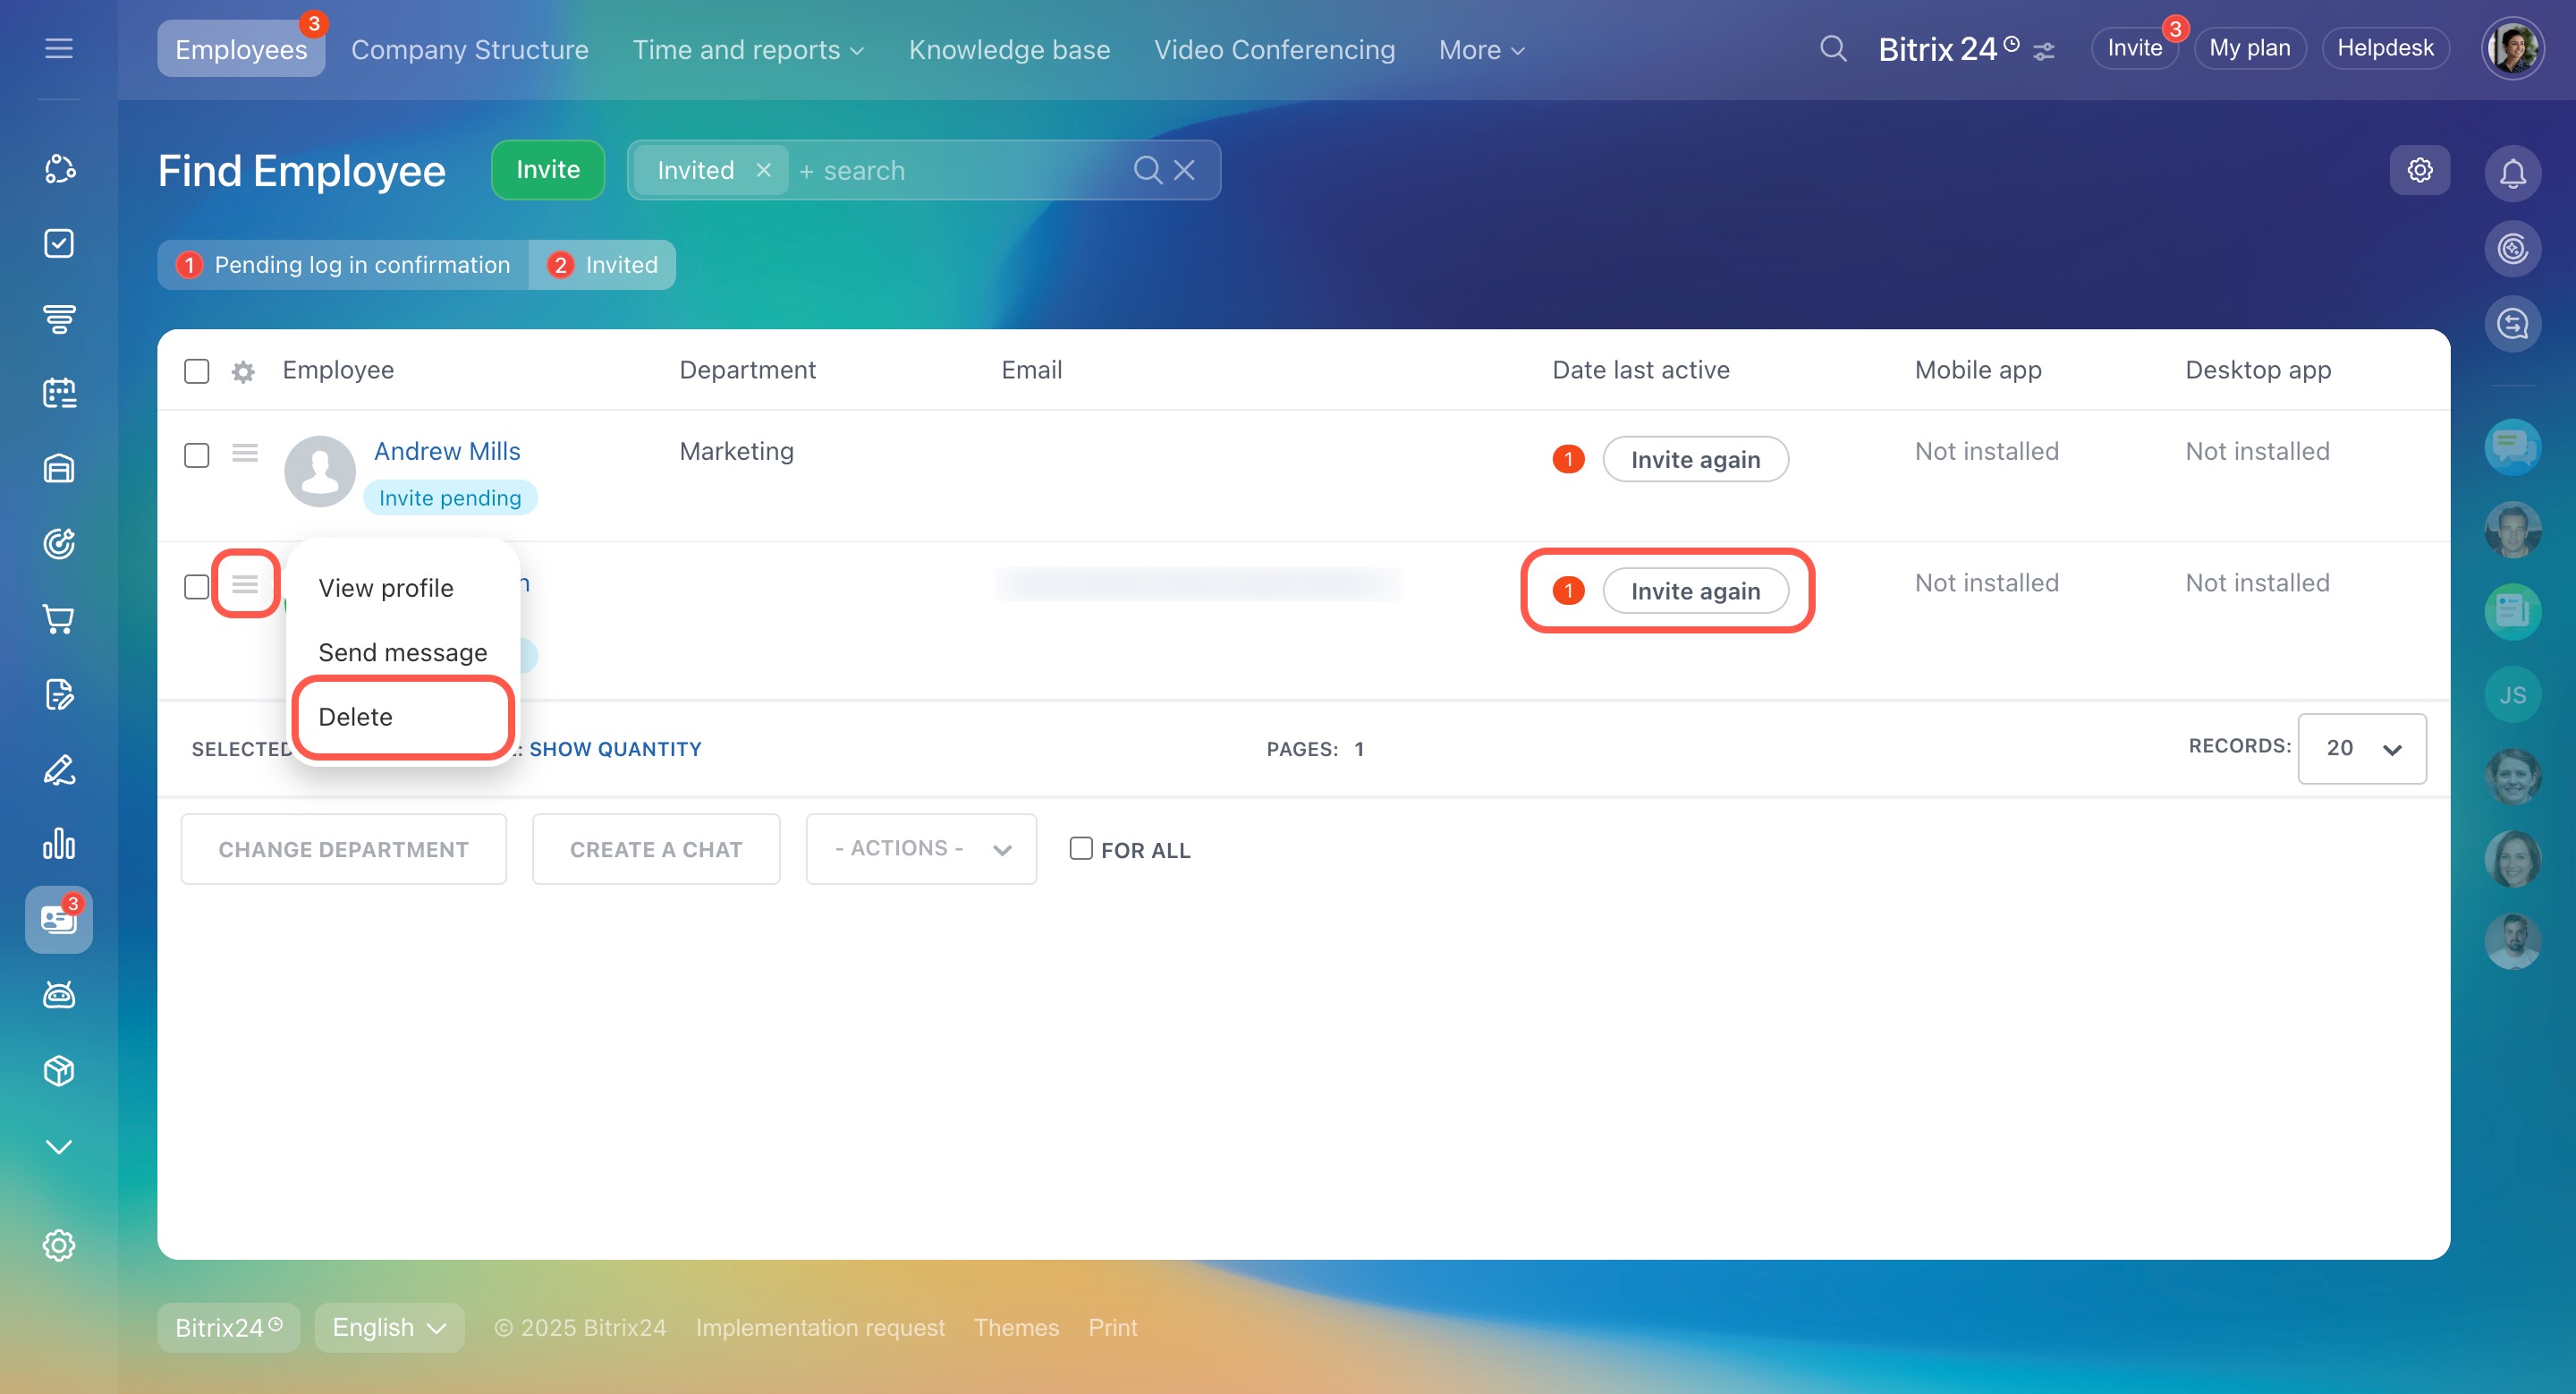Click the notifications bell icon
The height and width of the screenshot is (1394, 2576).
pos(2512,173)
